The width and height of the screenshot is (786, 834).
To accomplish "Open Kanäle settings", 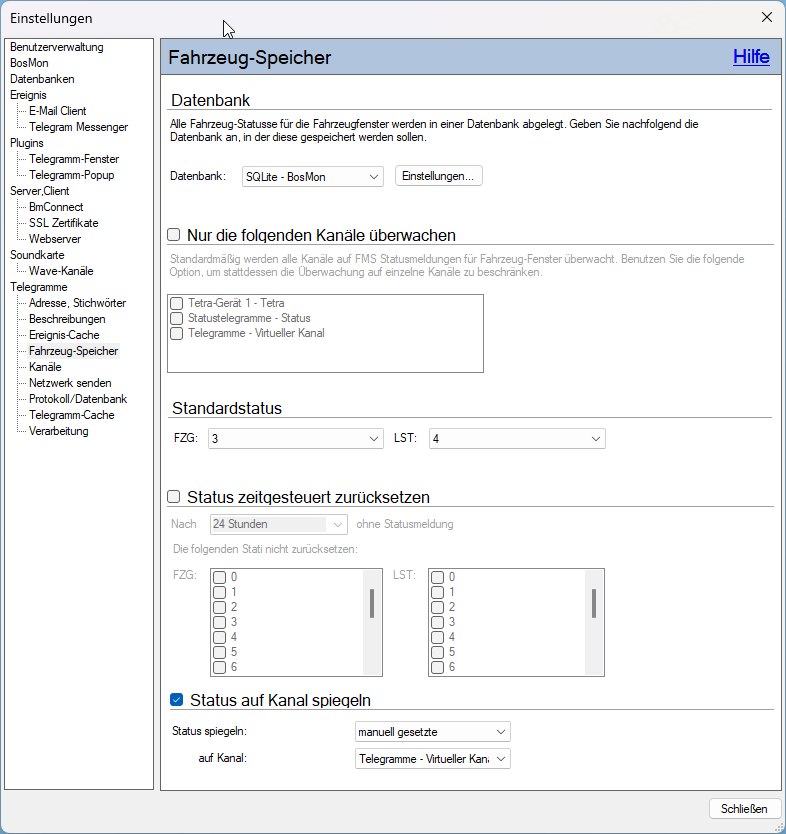I will point(45,366).
